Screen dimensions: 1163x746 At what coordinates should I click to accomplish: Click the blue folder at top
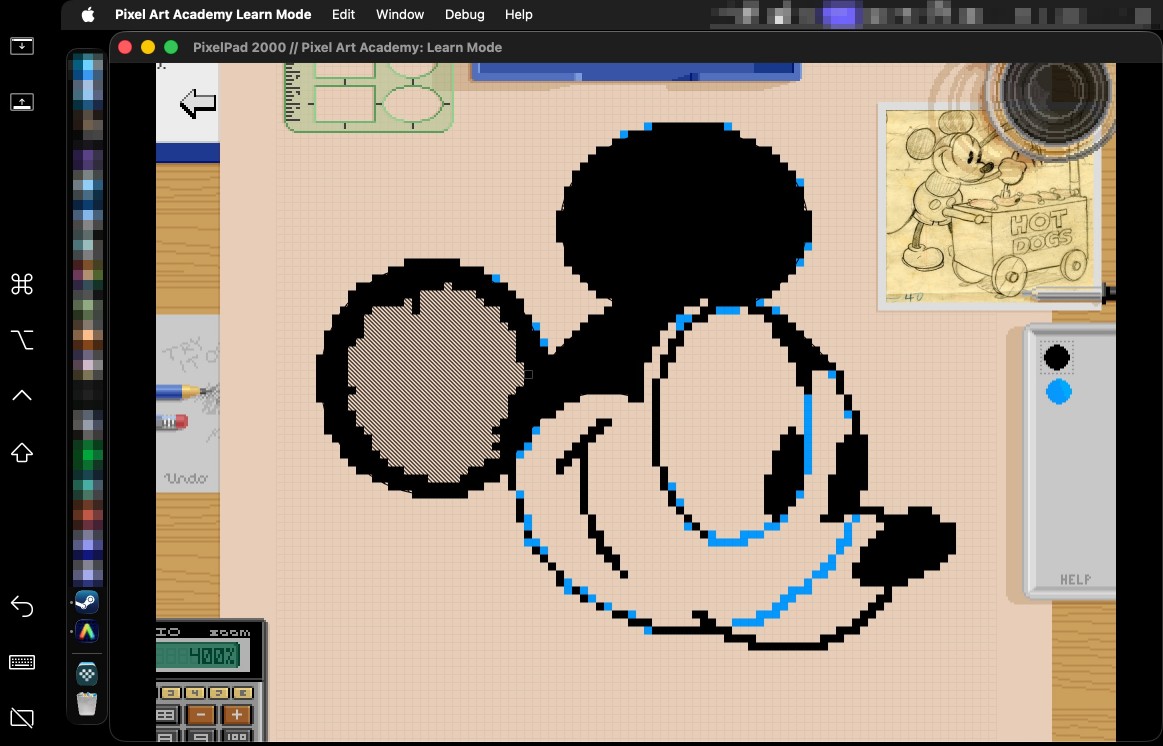[636, 72]
